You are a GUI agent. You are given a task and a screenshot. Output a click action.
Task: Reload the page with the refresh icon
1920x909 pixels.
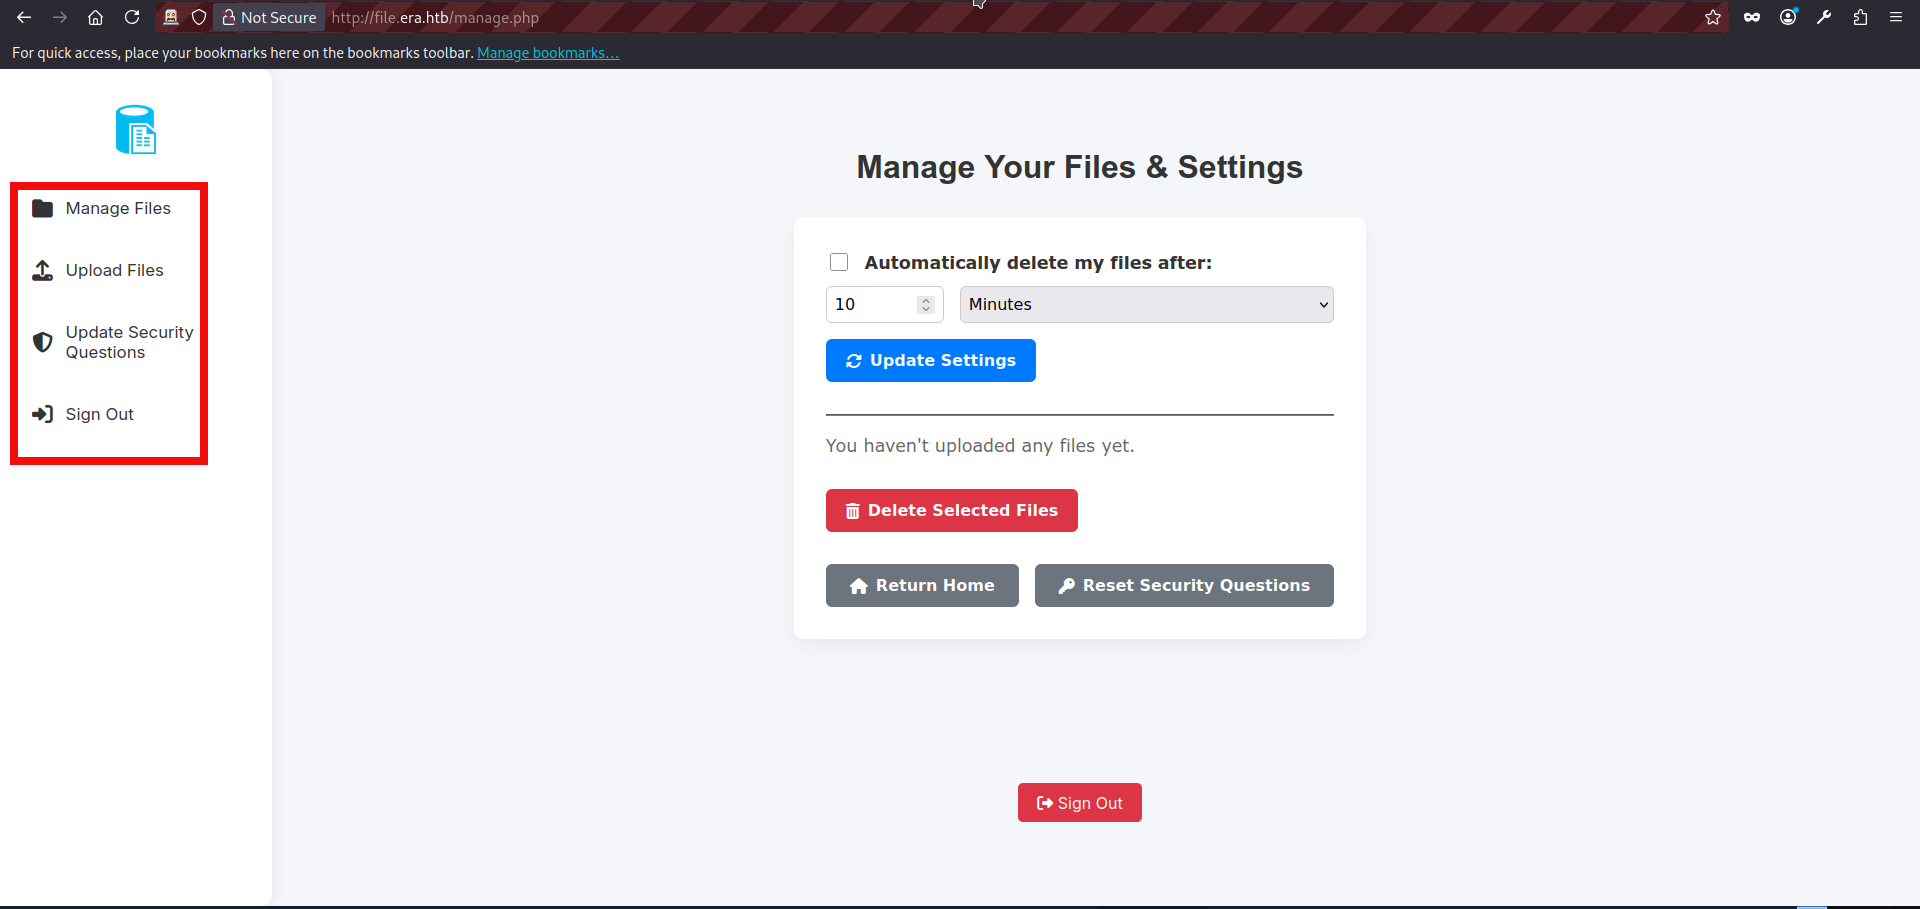click(132, 17)
